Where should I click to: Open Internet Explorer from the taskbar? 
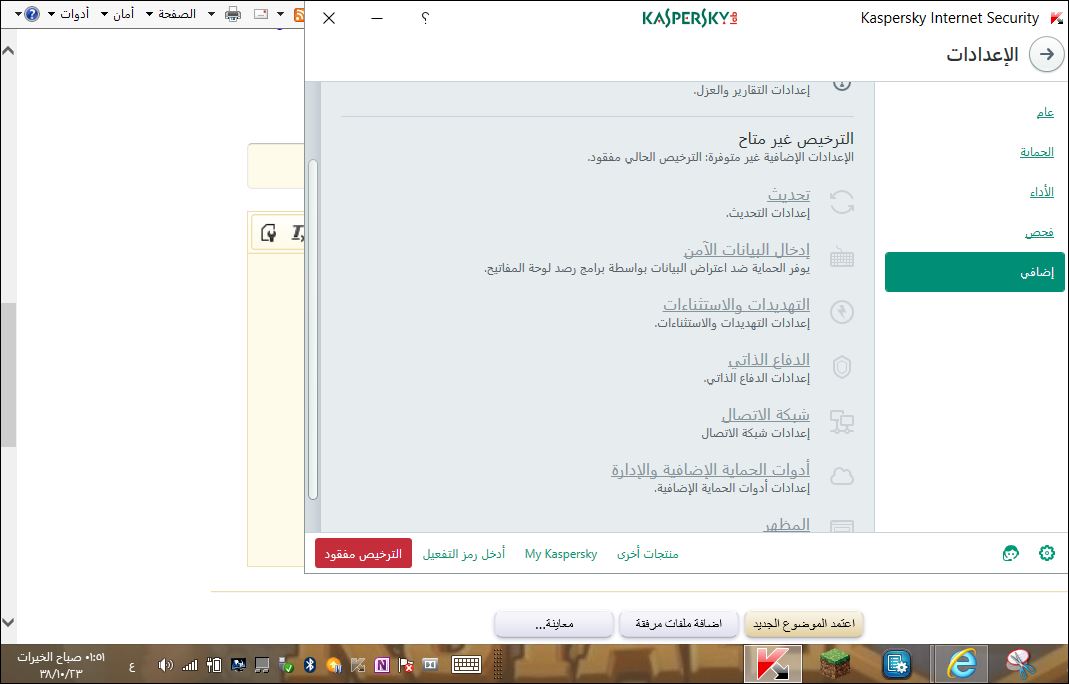pos(961,664)
